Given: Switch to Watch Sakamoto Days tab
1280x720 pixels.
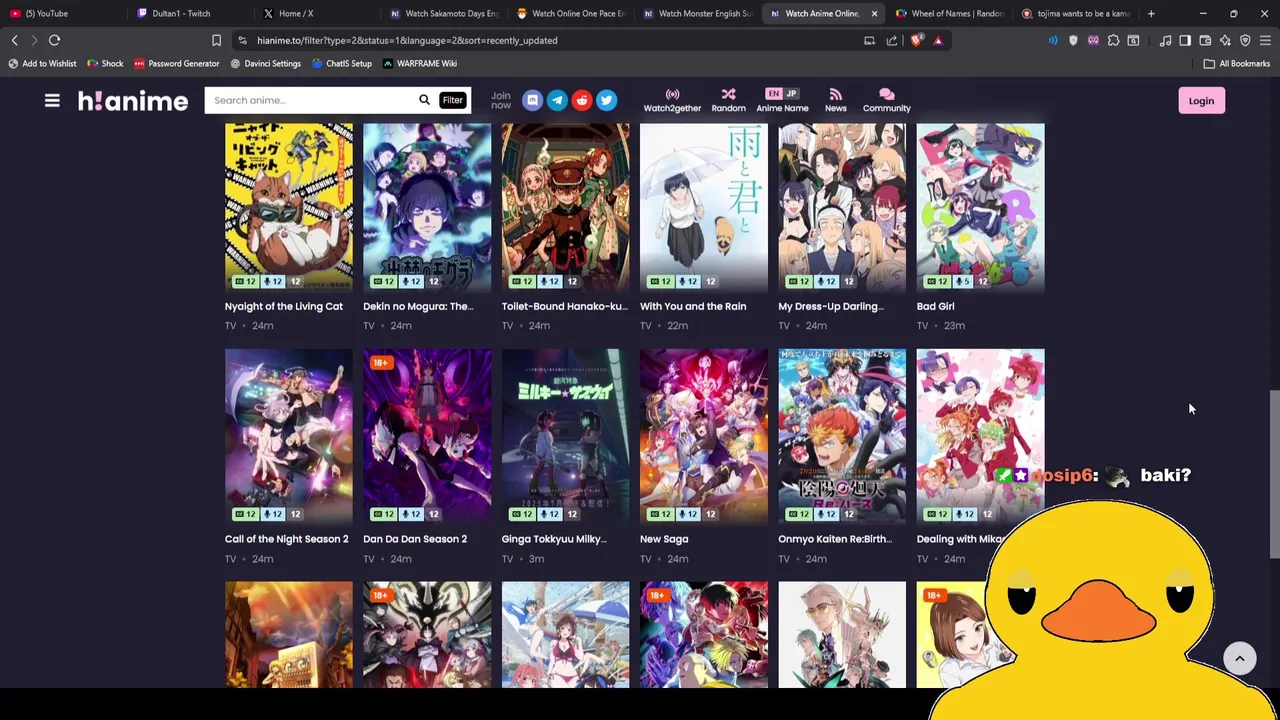Looking at the screenshot, I should [x=444, y=13].
